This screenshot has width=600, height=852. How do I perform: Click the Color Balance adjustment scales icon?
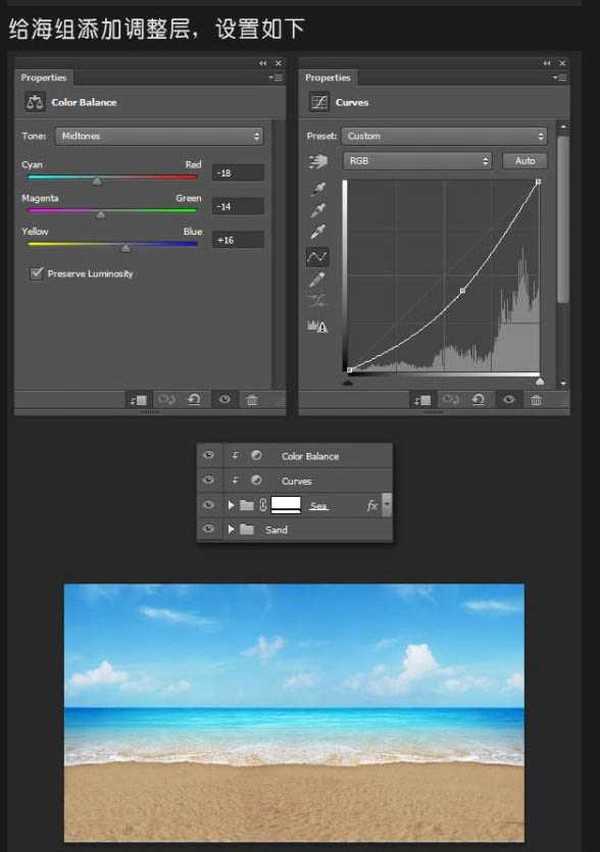click(x=35, y=102)
